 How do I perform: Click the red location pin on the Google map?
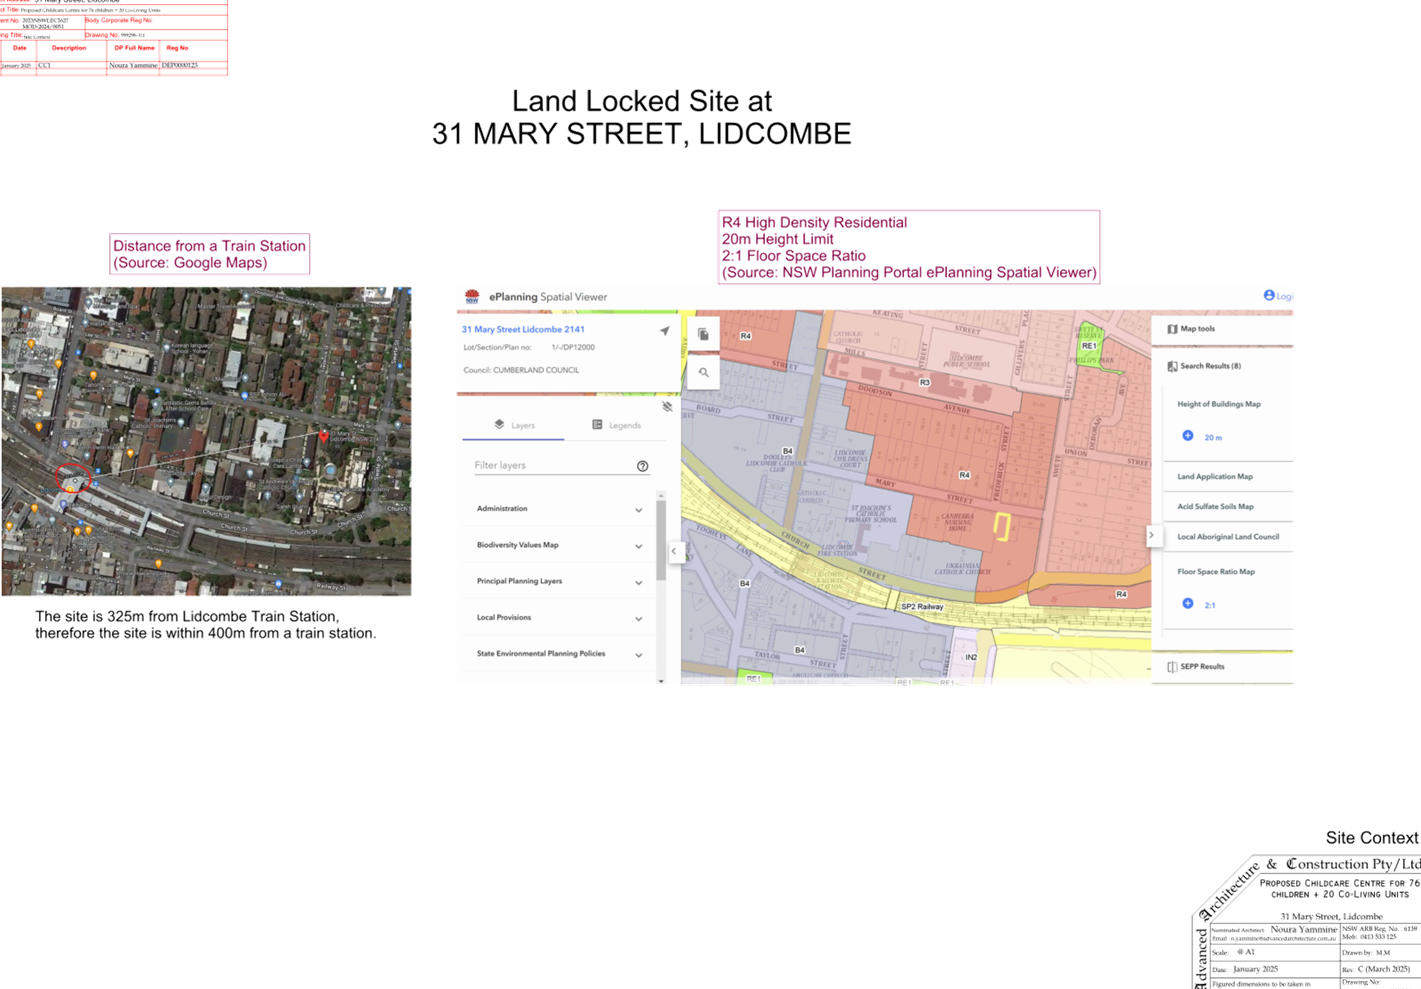(x=323, y=436)
